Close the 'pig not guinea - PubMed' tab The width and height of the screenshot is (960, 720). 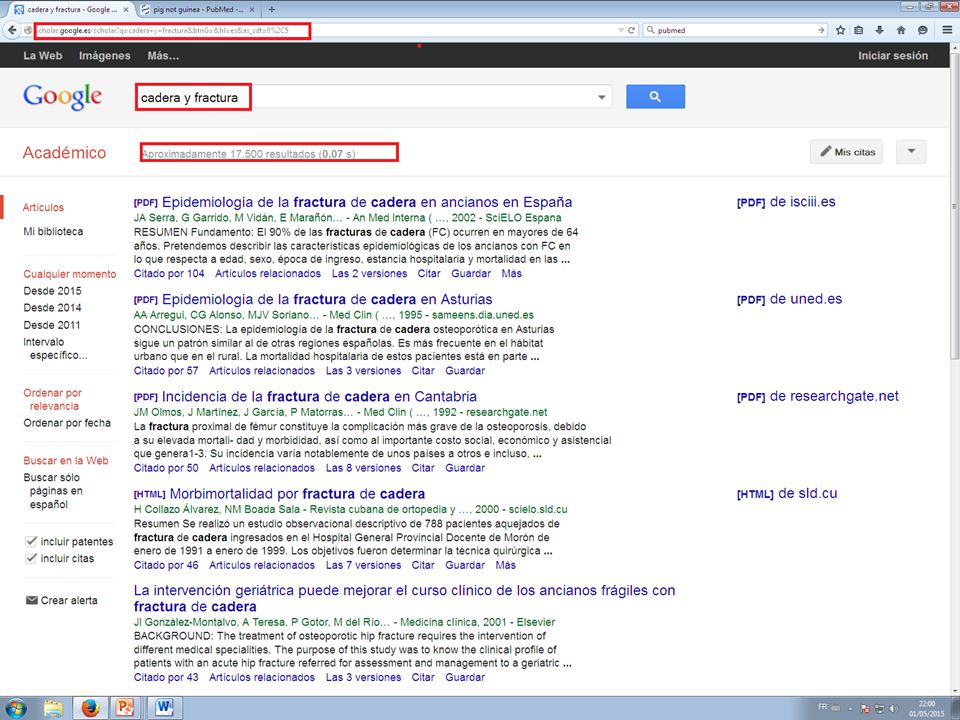[x=254, y=10]
